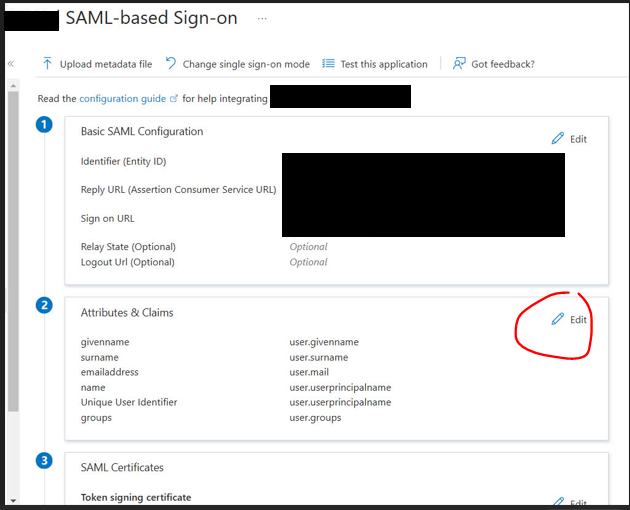
Task: Click the user.groups value
Action: point(315,418)
